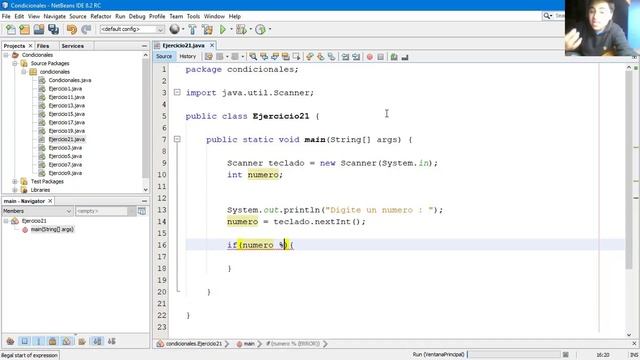Viewport: 640px width, 360px height.
Task: Open Ejercicio19.java in Projects tree
Action: 67,131
